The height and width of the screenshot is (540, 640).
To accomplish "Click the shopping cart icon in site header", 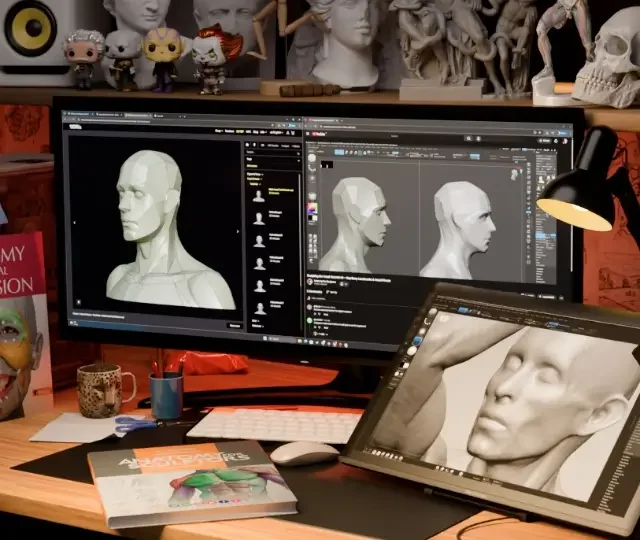I will tap(293, 133).
